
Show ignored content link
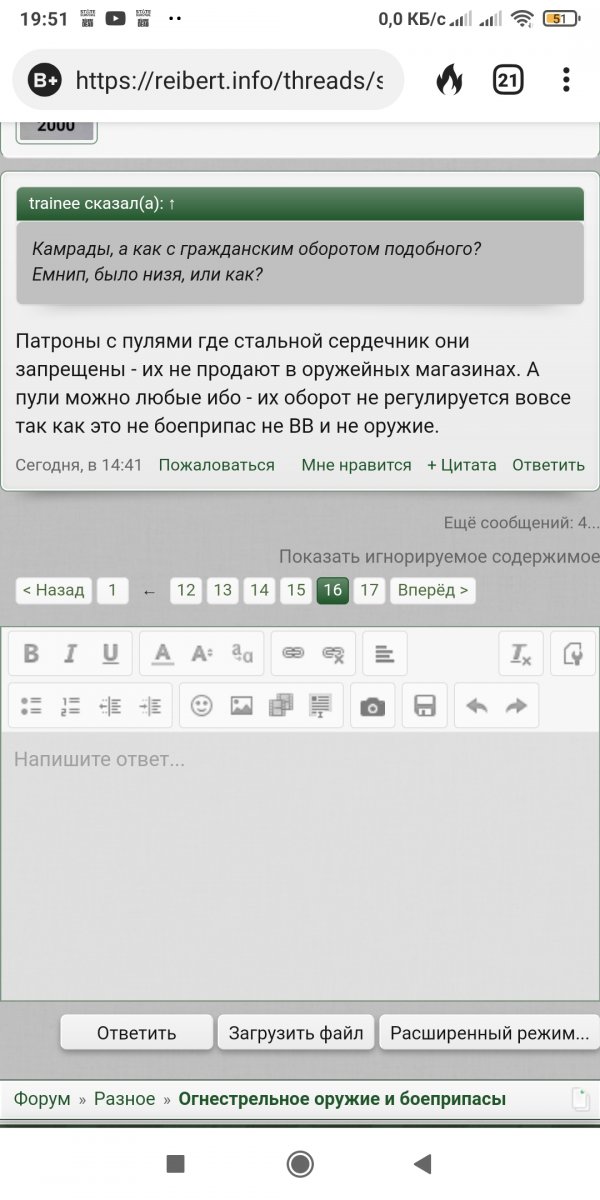coord(439,557)
